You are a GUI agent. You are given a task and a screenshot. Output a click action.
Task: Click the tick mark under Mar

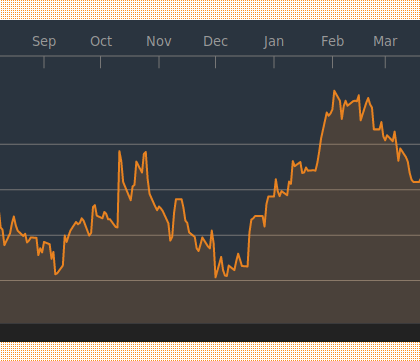(385, 62)
